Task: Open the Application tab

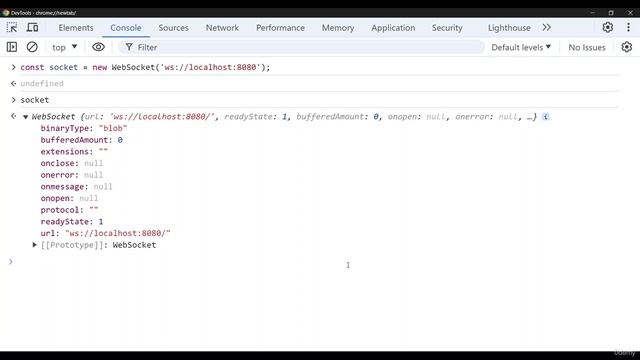Action: [x=393, y=28]
